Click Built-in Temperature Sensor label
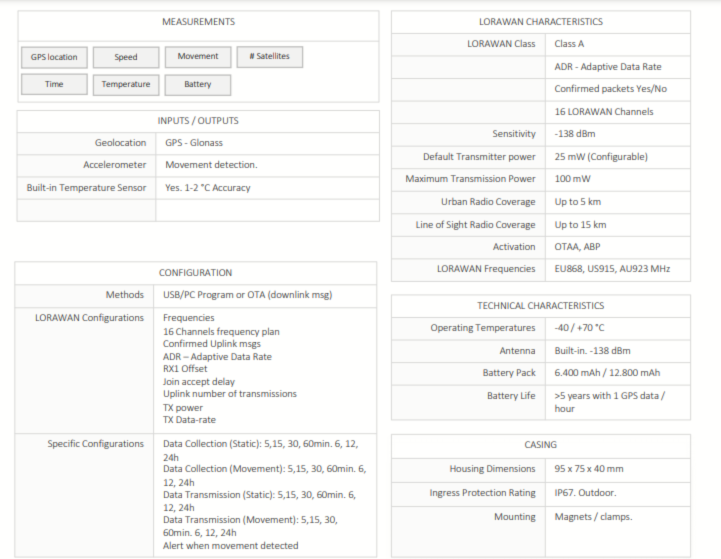Screen dimensions: 721x559 (x=86, y=188)
